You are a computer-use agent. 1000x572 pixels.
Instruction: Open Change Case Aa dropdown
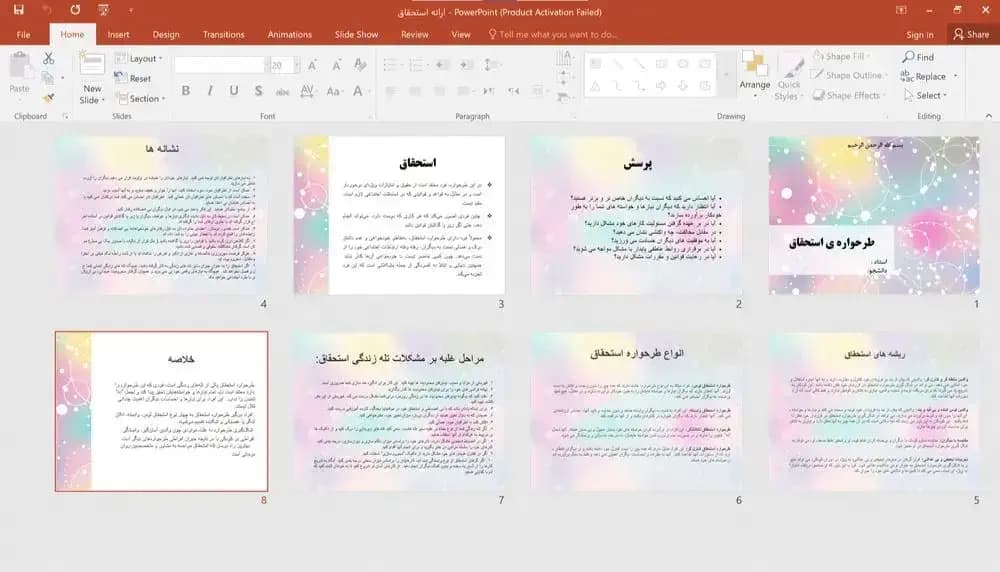[x=334, y=91]
